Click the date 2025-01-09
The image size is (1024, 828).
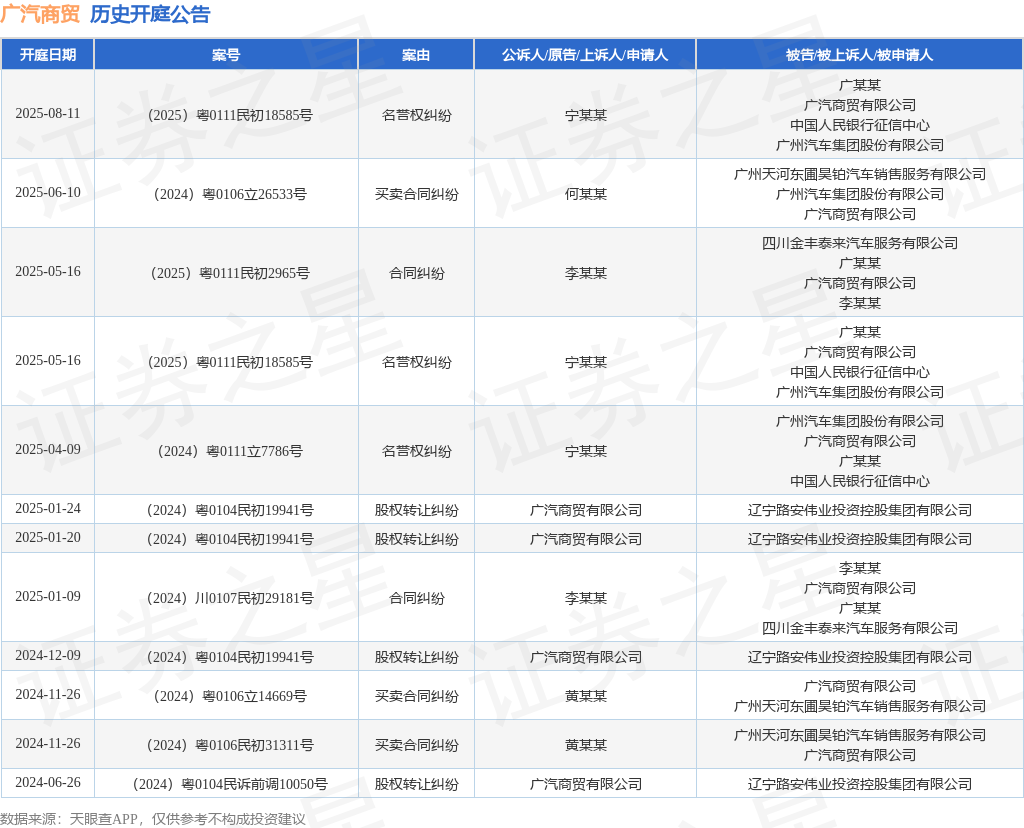tap(48, 597)
